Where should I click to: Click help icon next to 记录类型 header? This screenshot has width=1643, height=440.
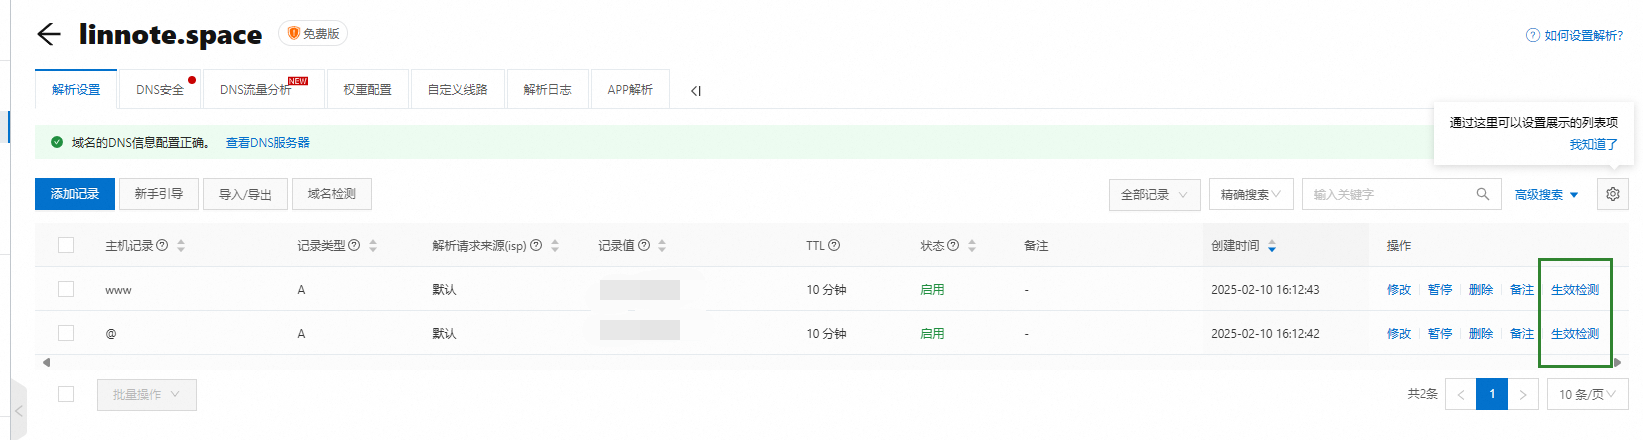point(354,245)
